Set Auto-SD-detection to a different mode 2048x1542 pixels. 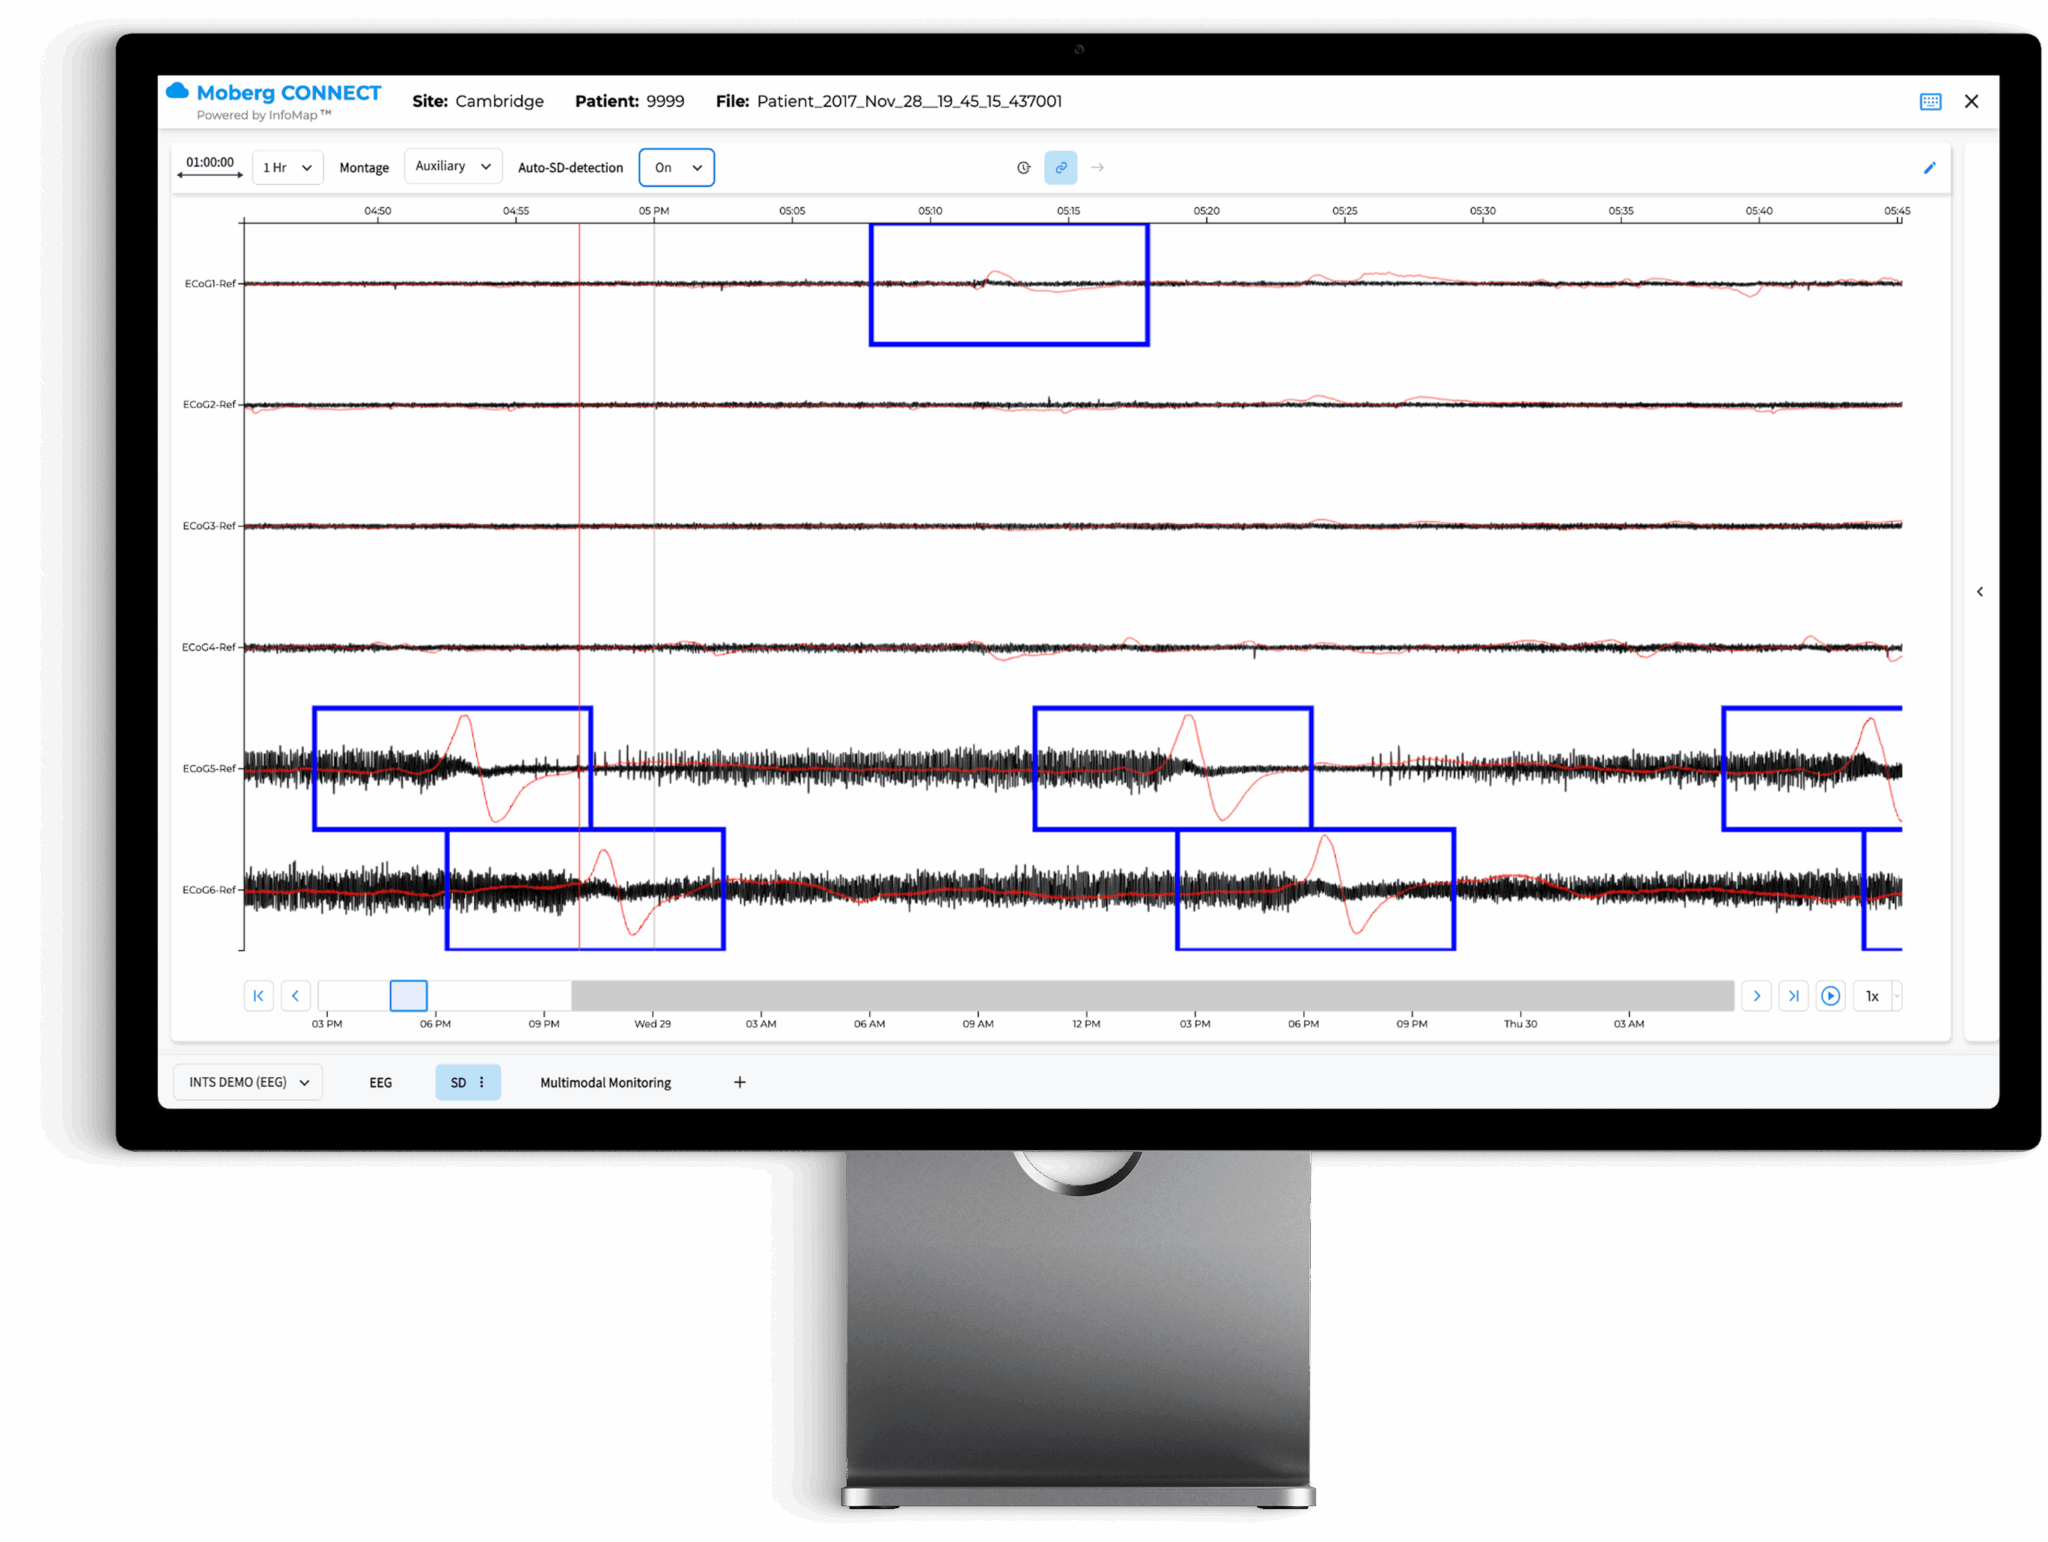point(677,167)
